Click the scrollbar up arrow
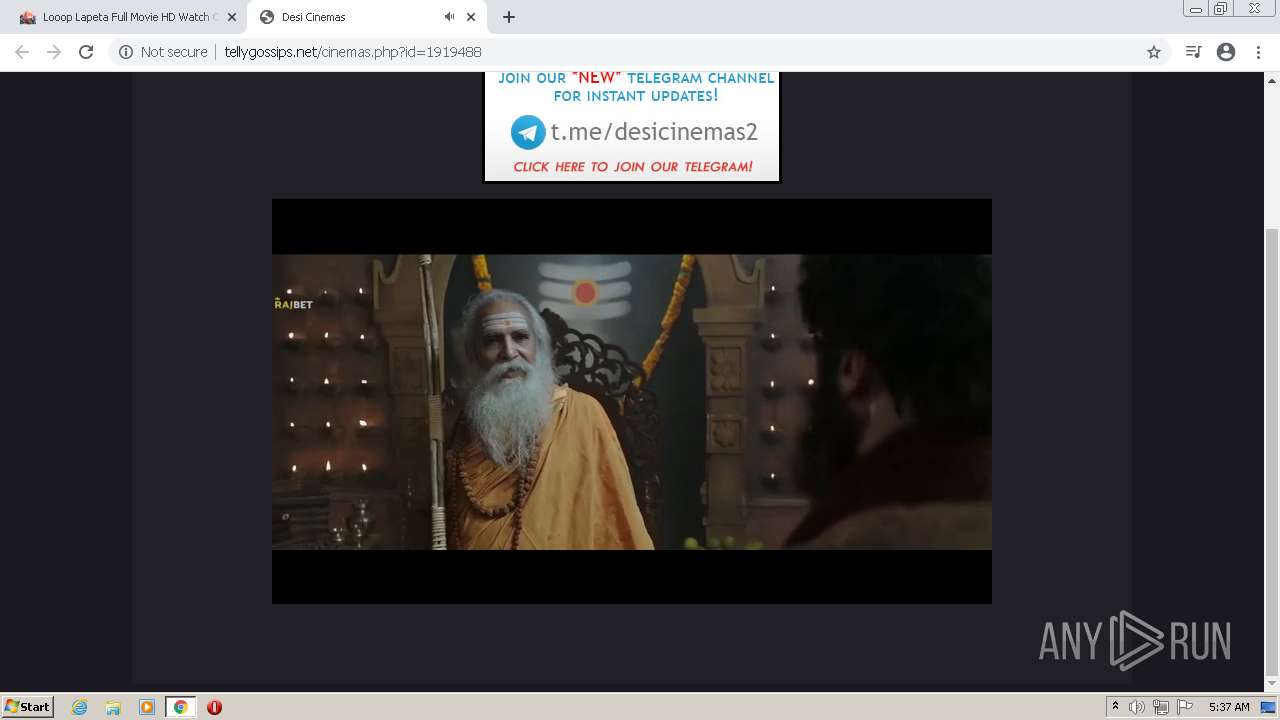 point(1272,80)
